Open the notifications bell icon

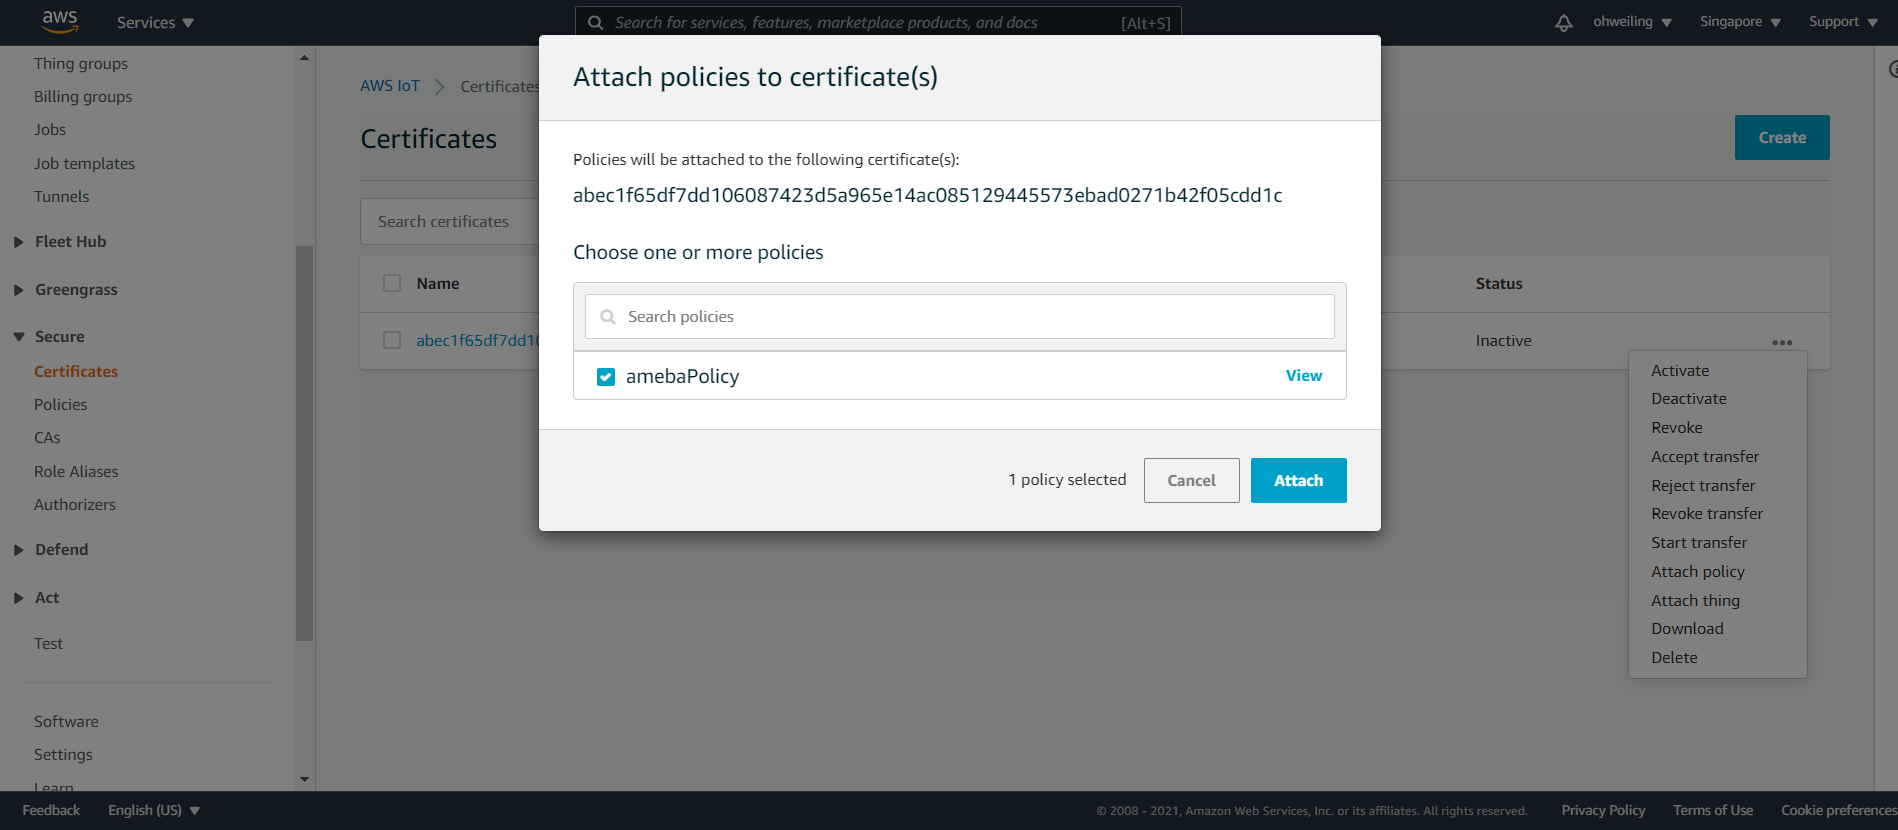click(x=1564, y=22)
